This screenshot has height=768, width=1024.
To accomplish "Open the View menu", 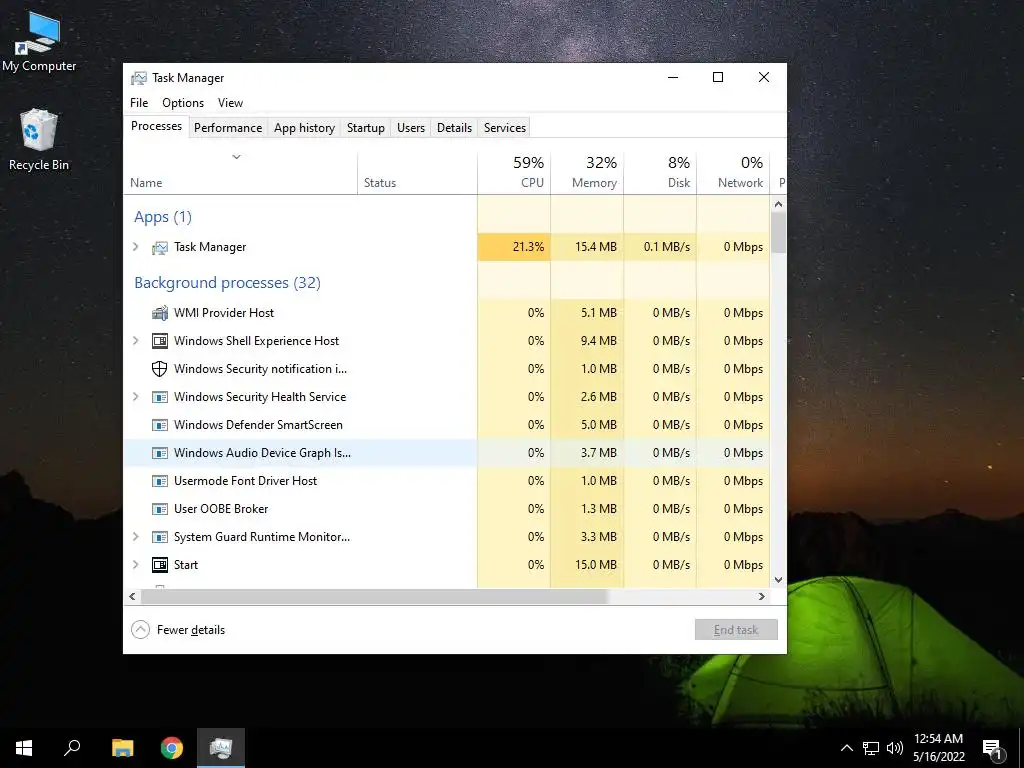I will [x=230, y=103].
